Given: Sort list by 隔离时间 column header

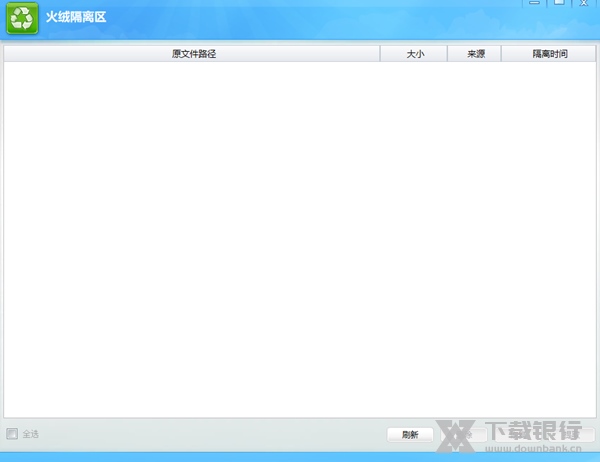Looking at the screenshot, I should point(549,54).
